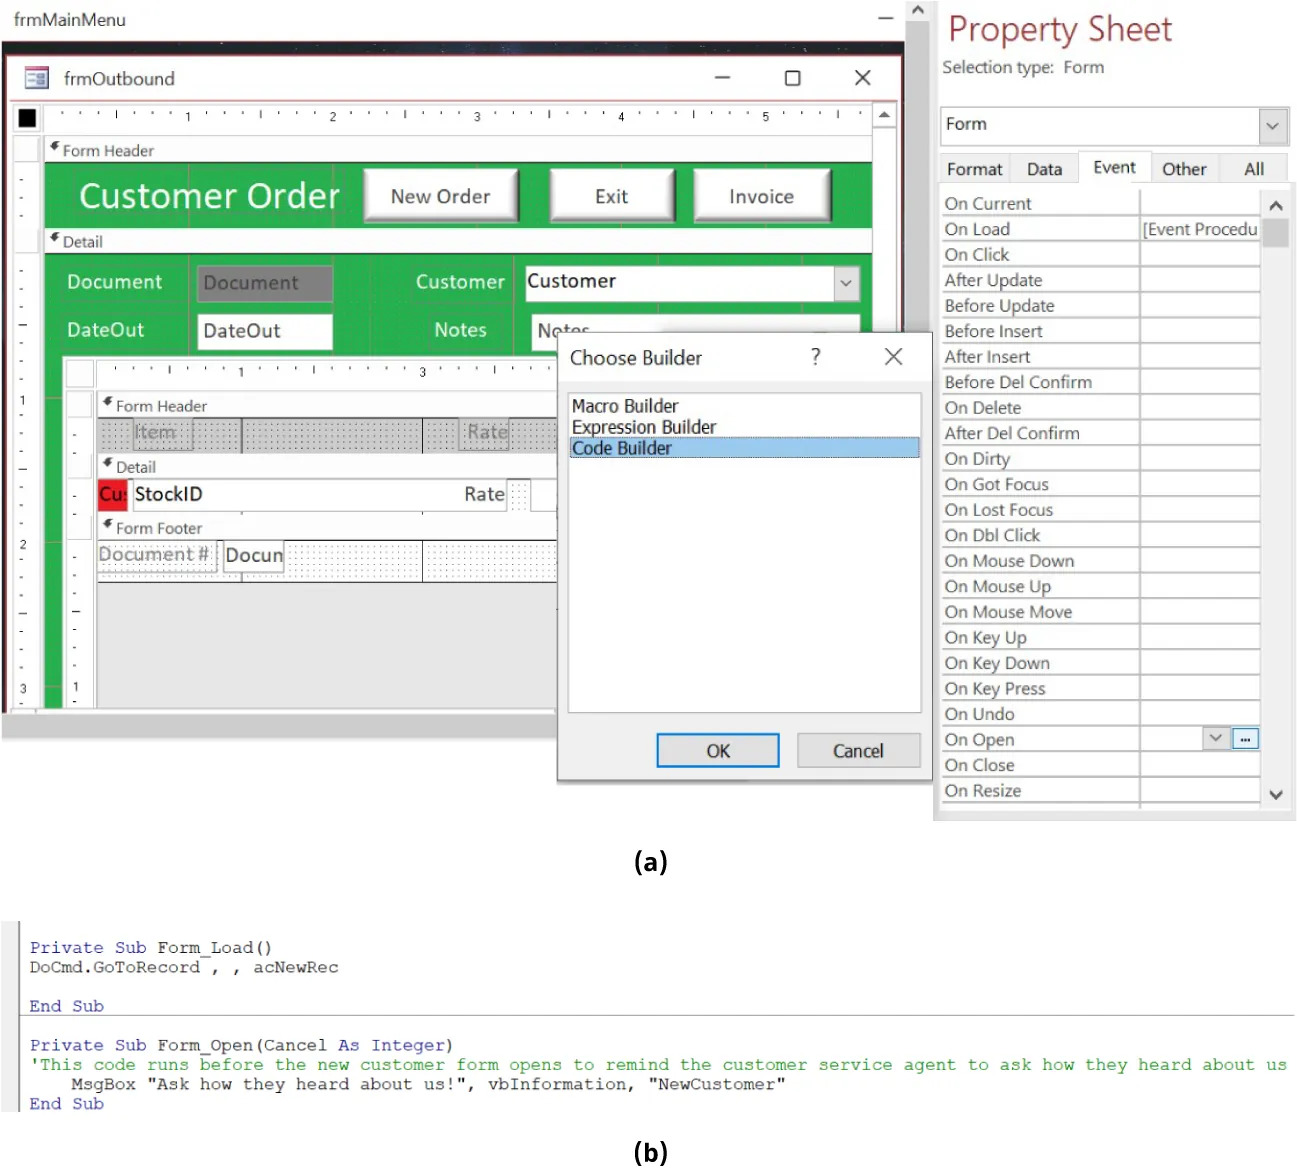Switch to the All tab
Viewport: 1297px width, 1172px height.
1252,168
